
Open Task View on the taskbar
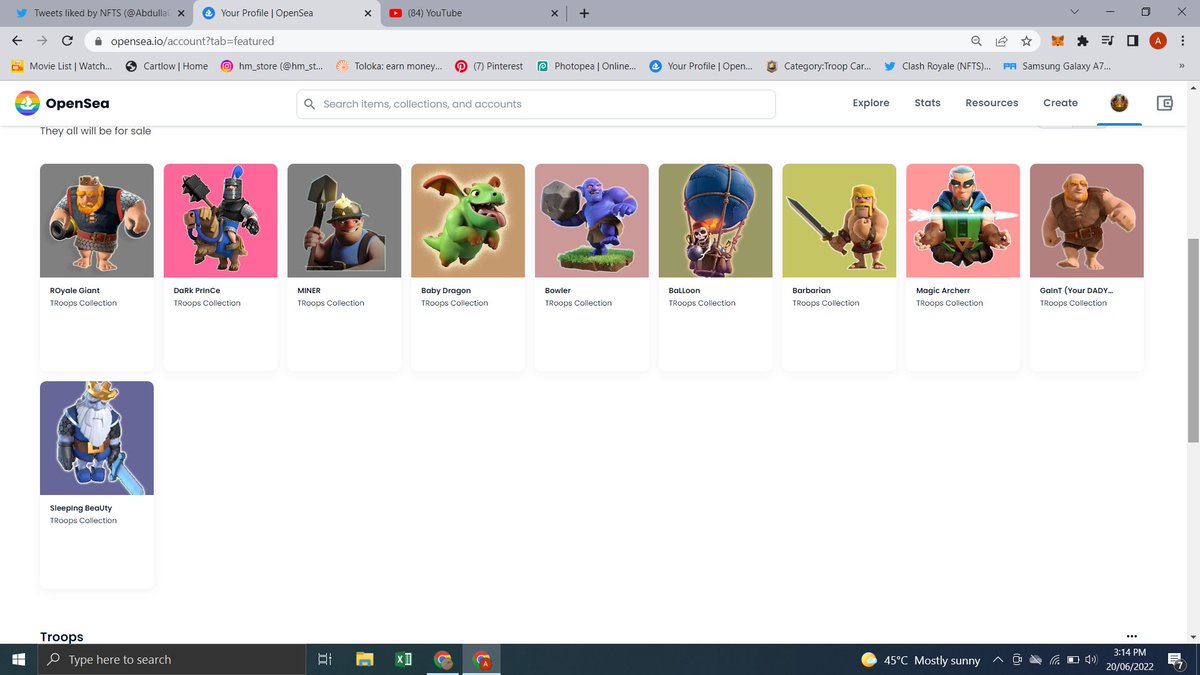click(324, 660)
